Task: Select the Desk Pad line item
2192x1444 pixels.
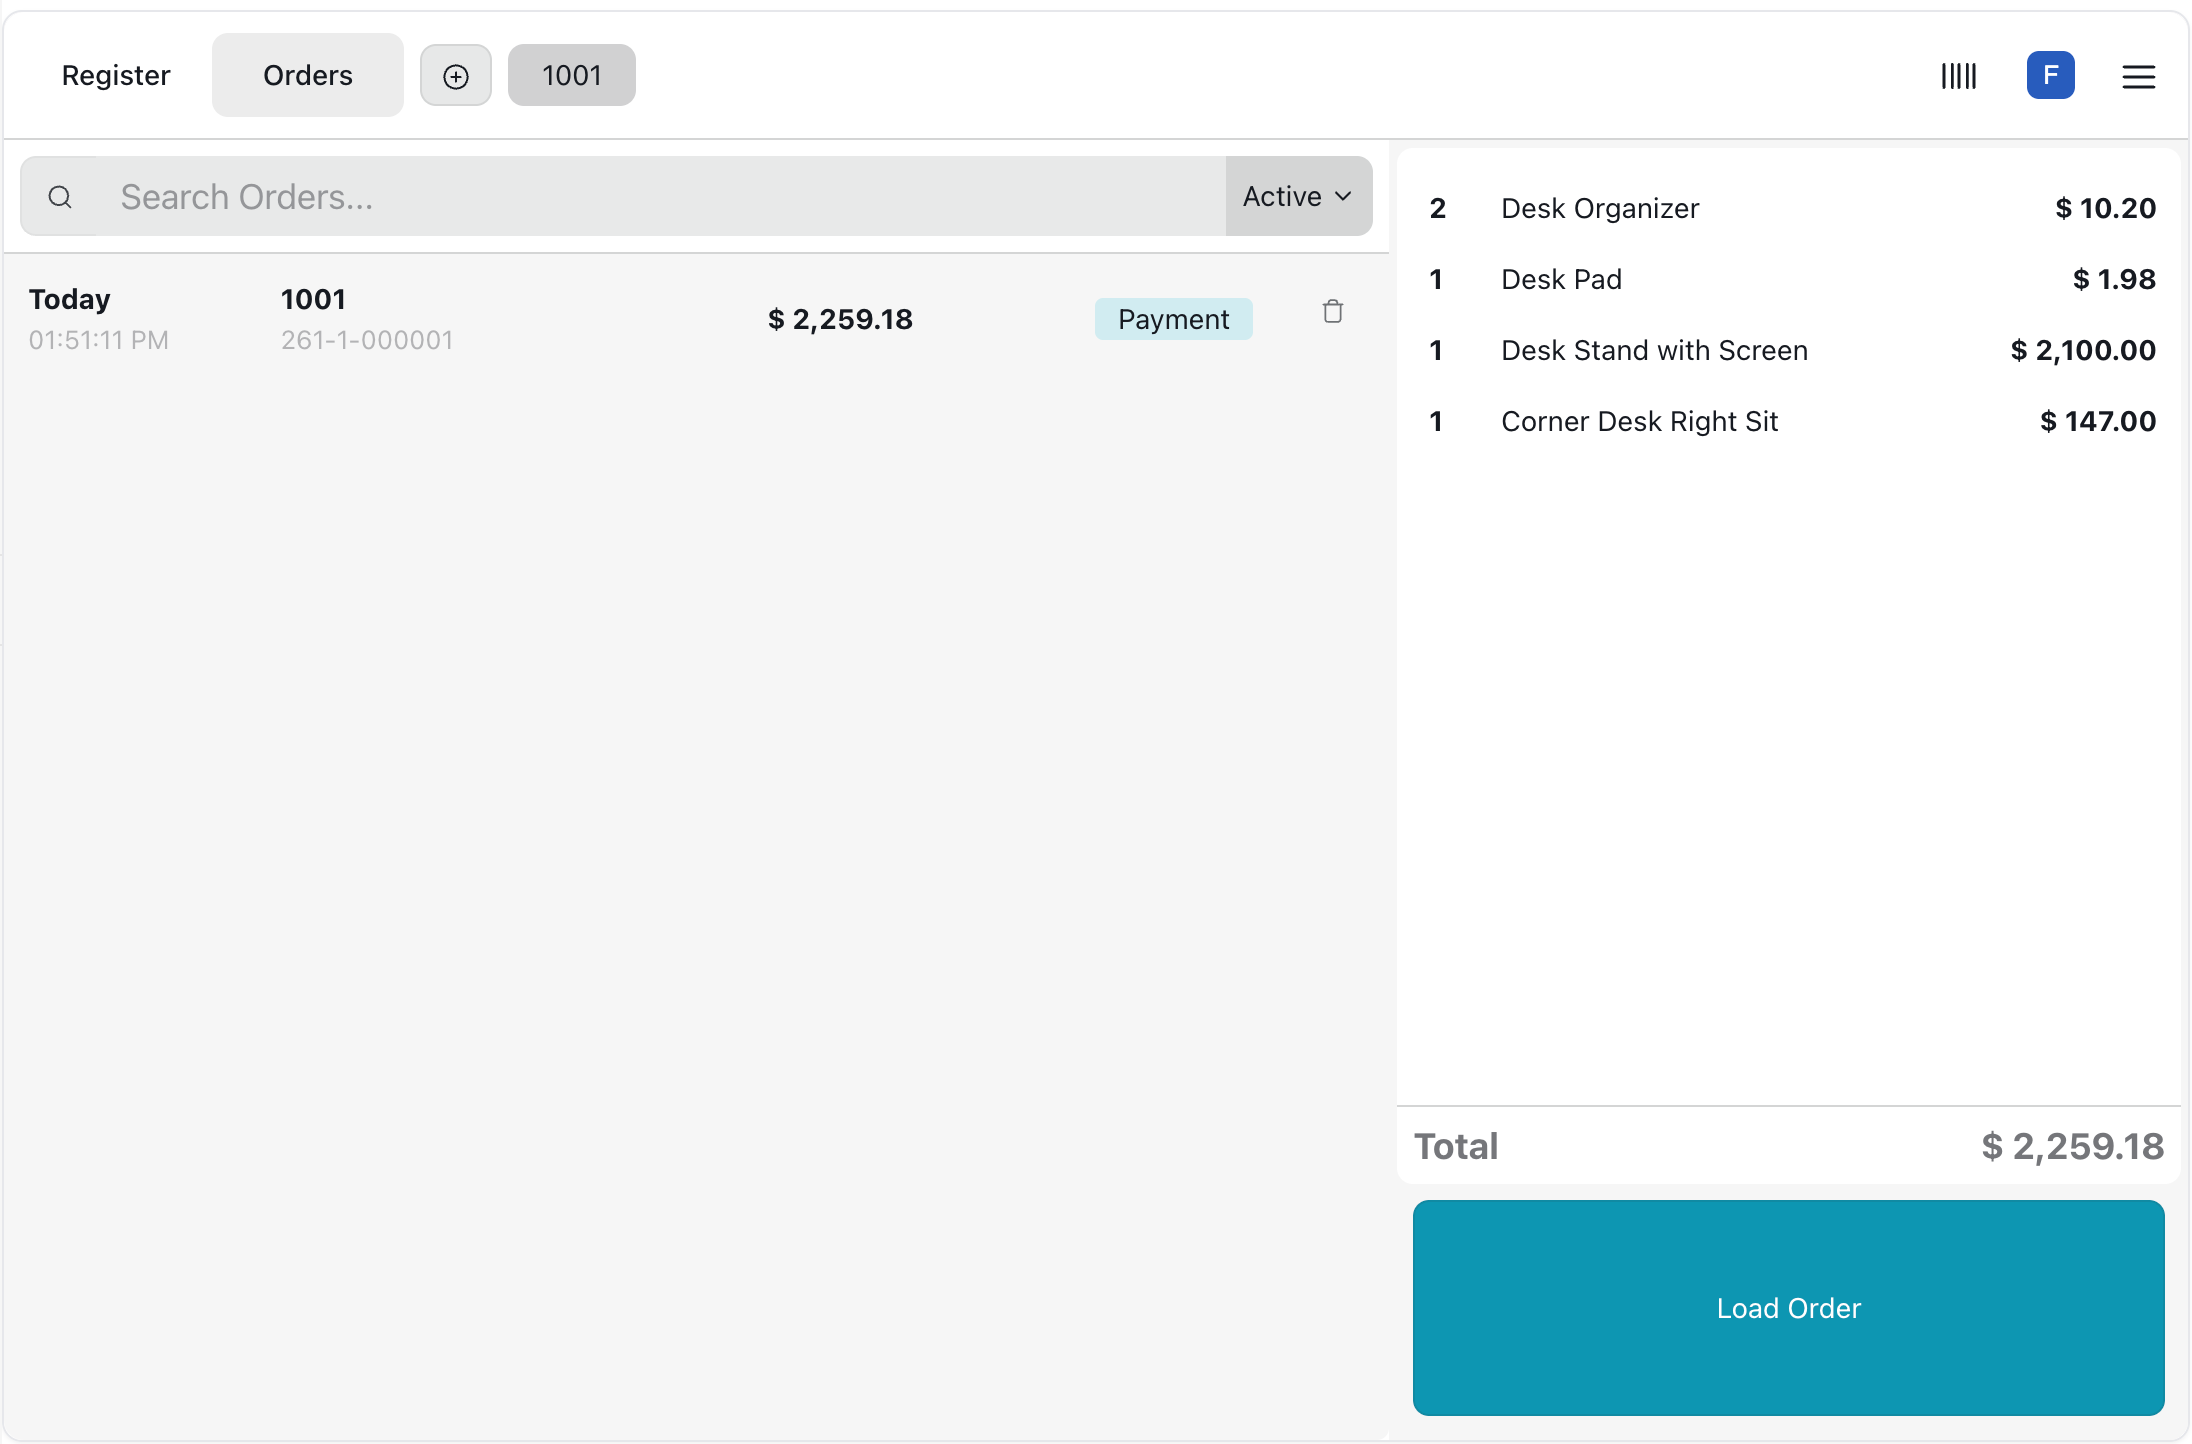Action: [x=1561, y=279]
